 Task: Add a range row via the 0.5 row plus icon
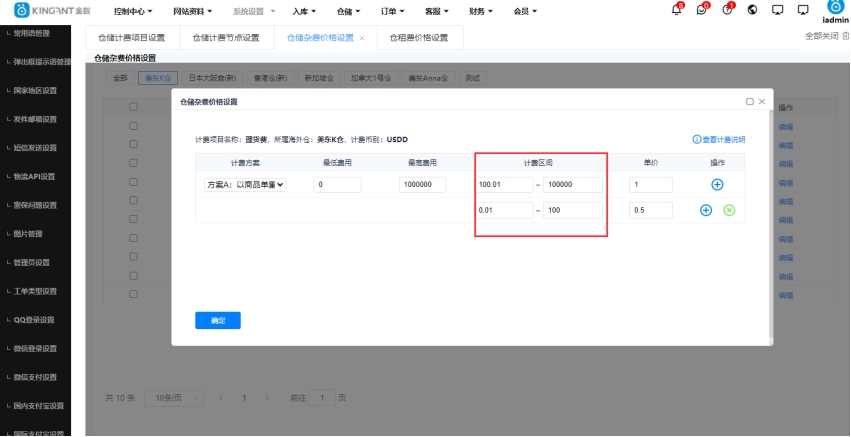coord(706,210)
